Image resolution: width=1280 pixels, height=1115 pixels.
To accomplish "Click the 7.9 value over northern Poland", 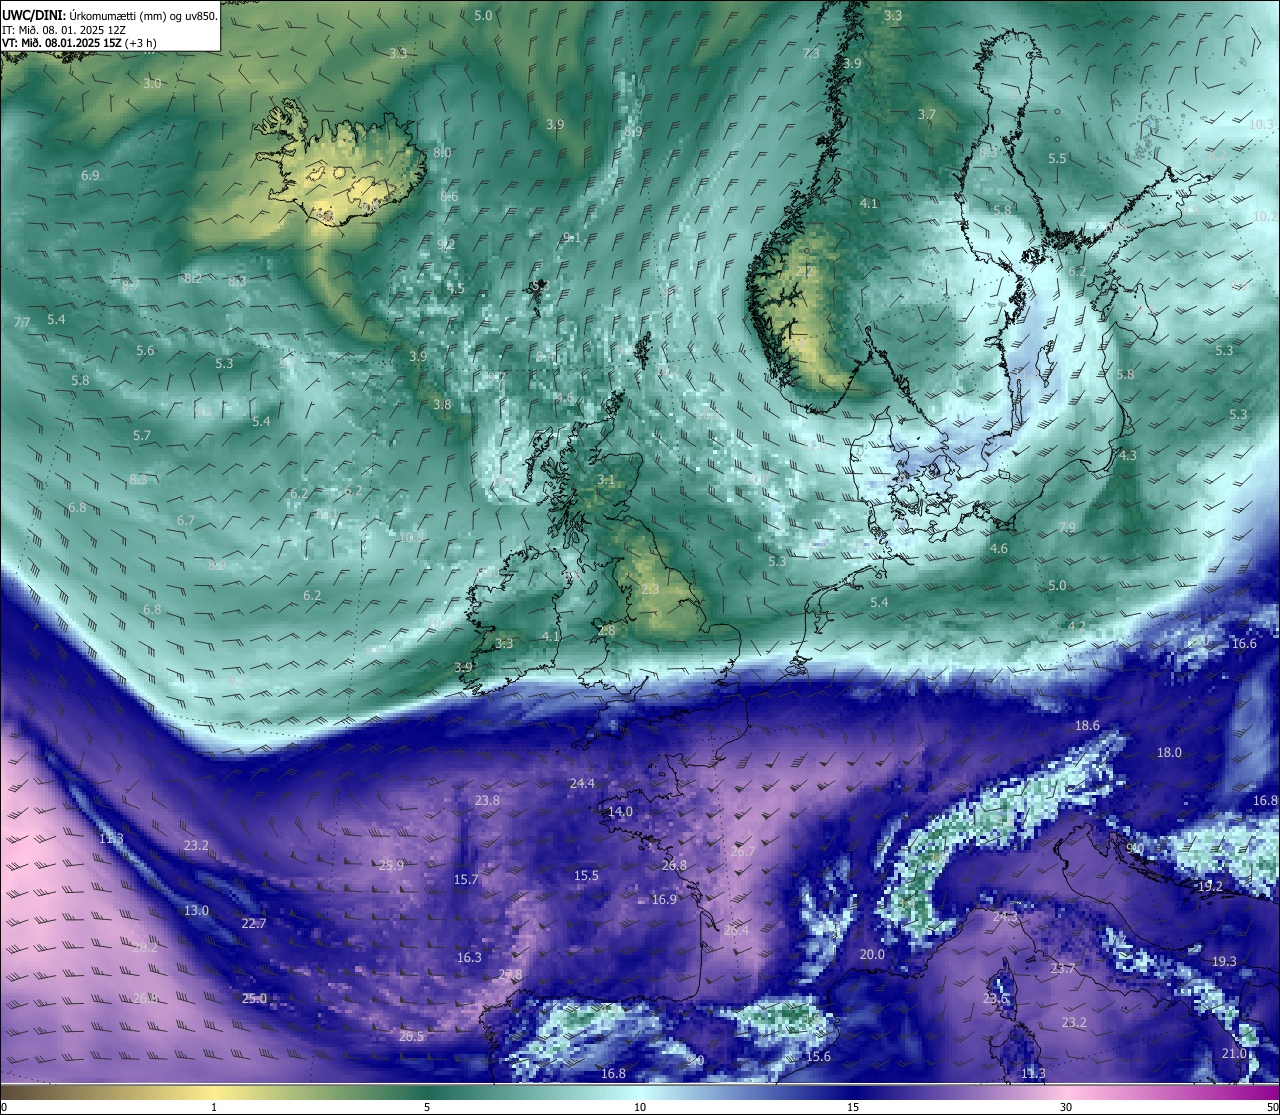I will pos(1067,528).
